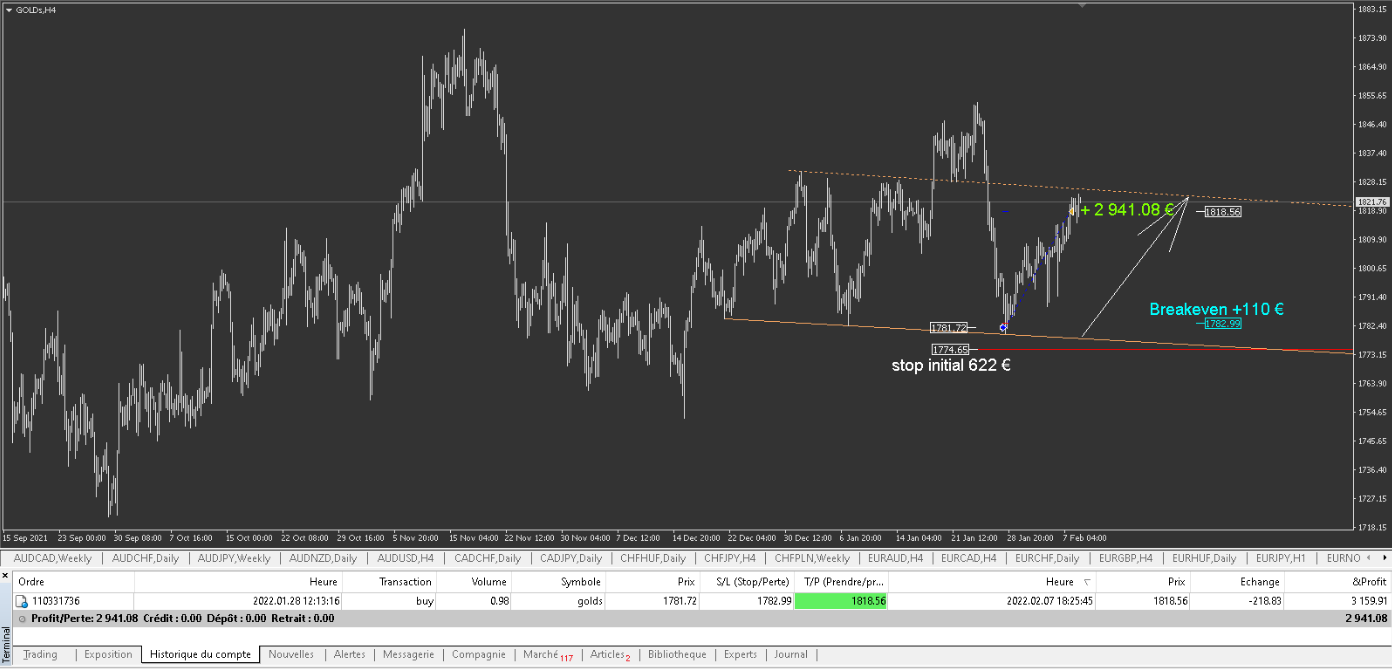The image size is (1392, 669).
Task: Click the 'Breakeven +110 €' text annotation
Action: click(1216, 310)
